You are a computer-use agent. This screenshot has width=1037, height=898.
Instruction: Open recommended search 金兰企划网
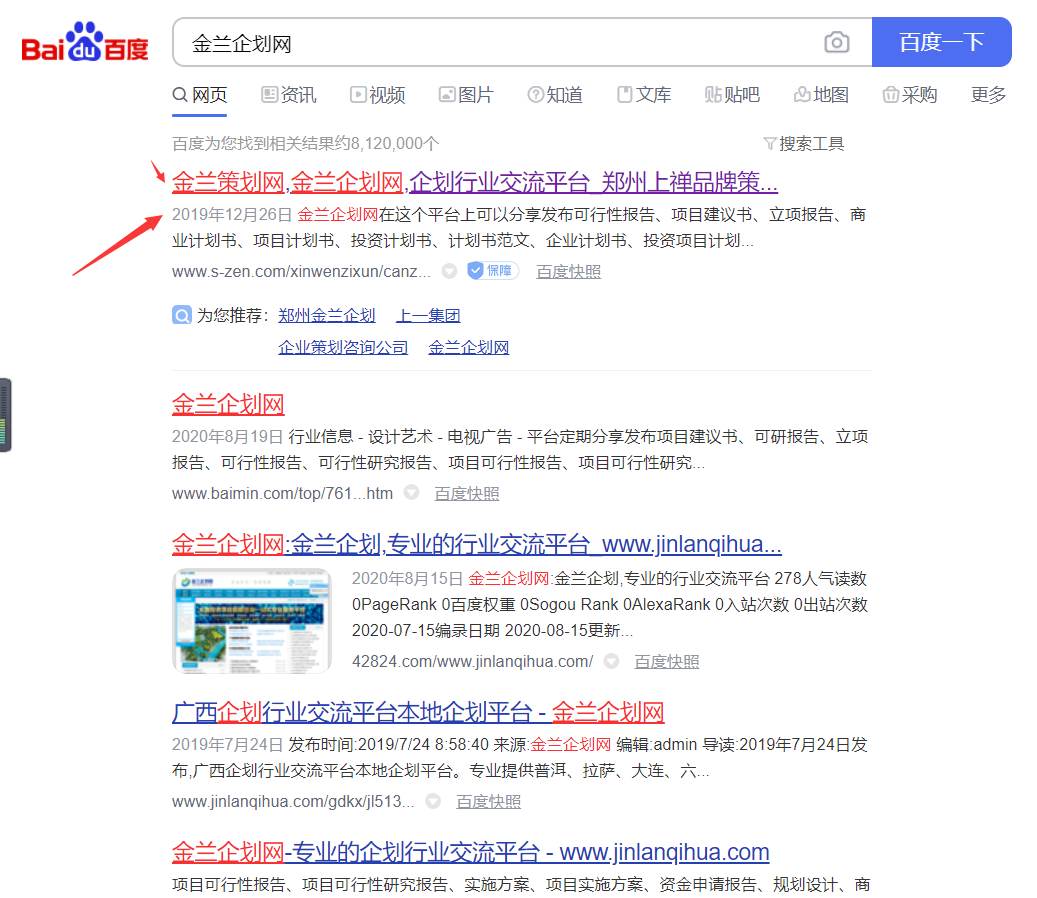click(x=469, y=347)
